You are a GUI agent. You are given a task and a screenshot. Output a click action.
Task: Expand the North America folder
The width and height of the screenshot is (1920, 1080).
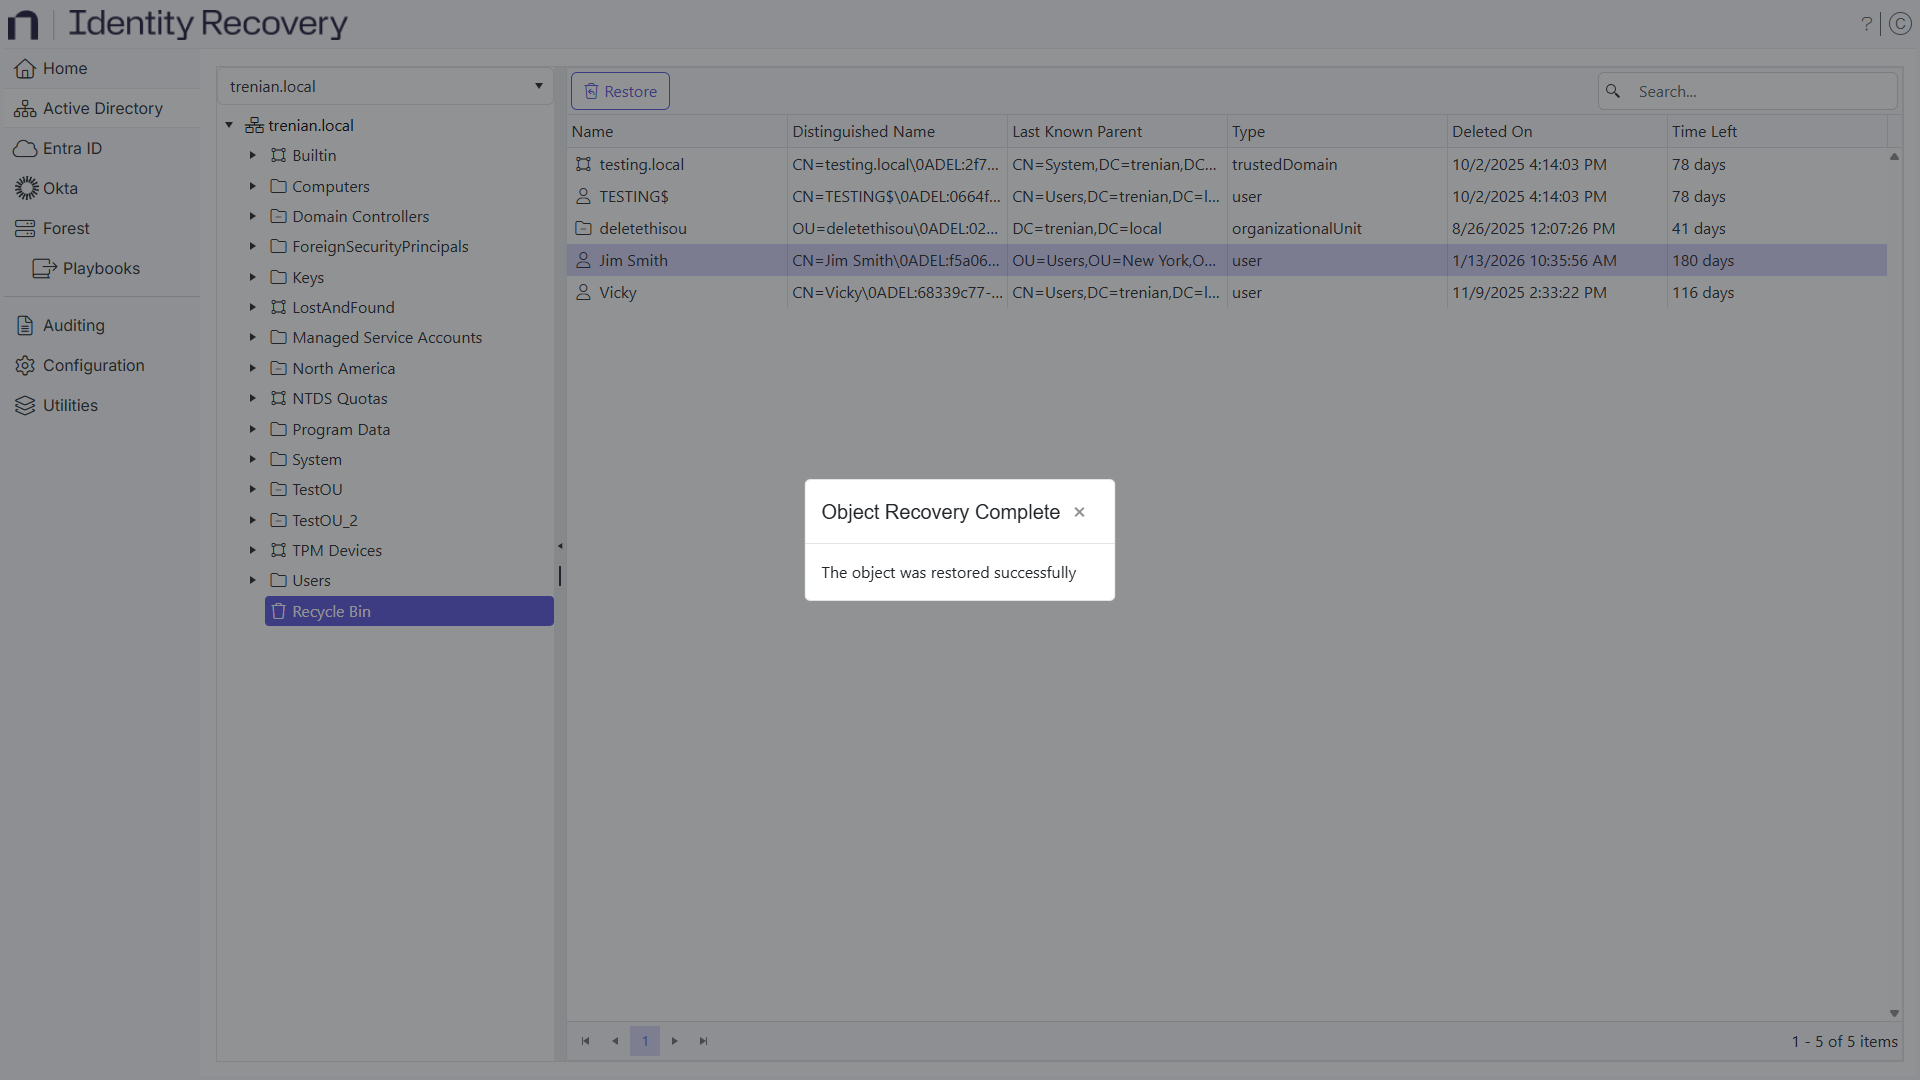pyautogui.click(x=252, y=368)
